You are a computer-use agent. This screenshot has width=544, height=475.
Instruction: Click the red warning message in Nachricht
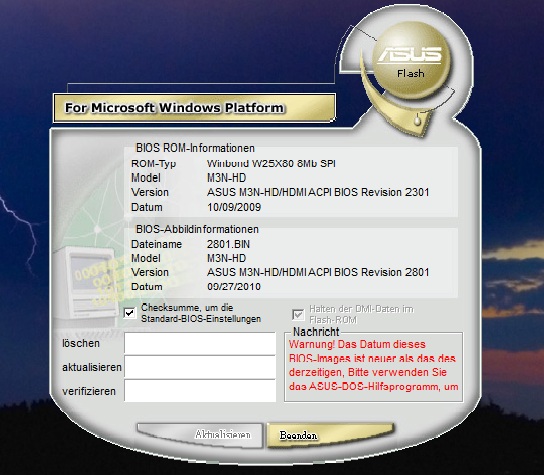(374, 365)
